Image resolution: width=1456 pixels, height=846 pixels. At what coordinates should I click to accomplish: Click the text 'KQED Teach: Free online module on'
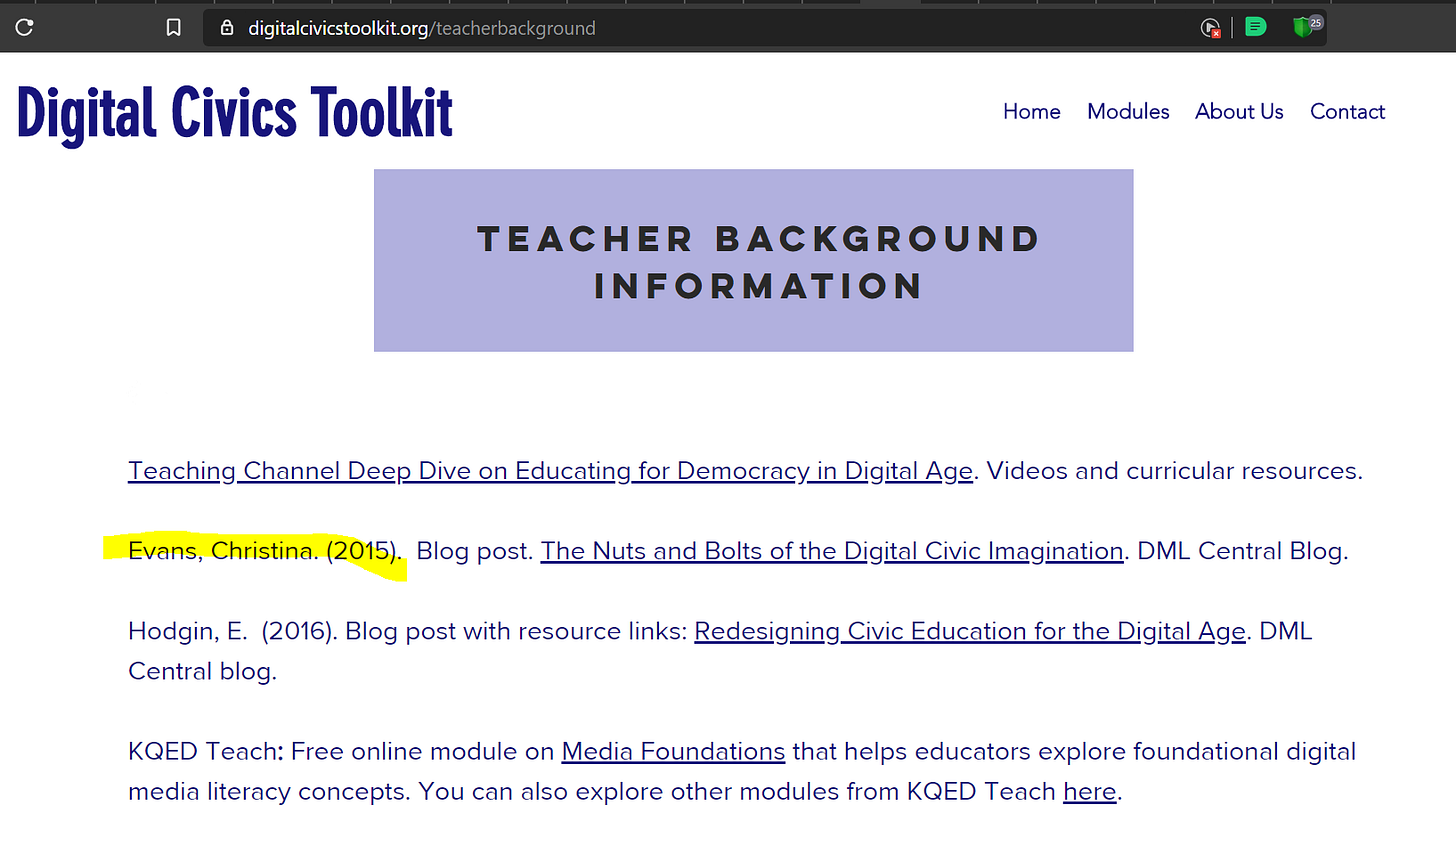click(341, 751)
